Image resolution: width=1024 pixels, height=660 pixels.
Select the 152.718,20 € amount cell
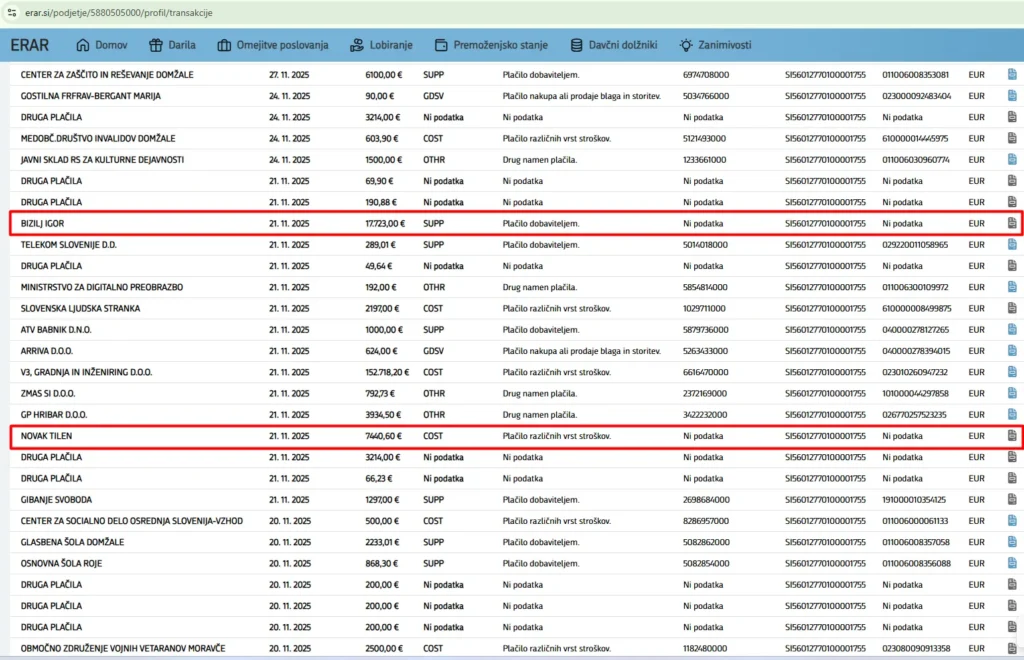coord(387,372)
